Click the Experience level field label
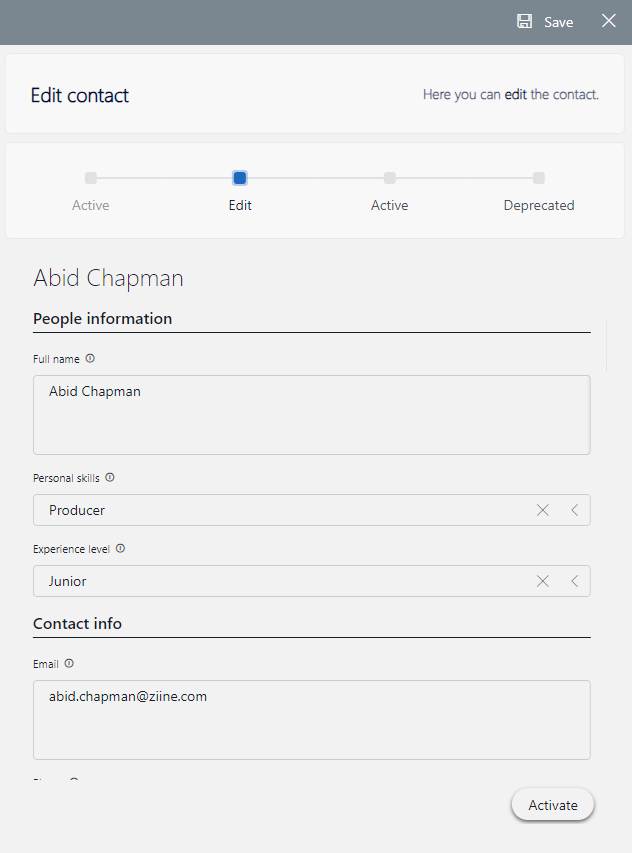This screenshot has width=632, height=853. tap(71, 549)
